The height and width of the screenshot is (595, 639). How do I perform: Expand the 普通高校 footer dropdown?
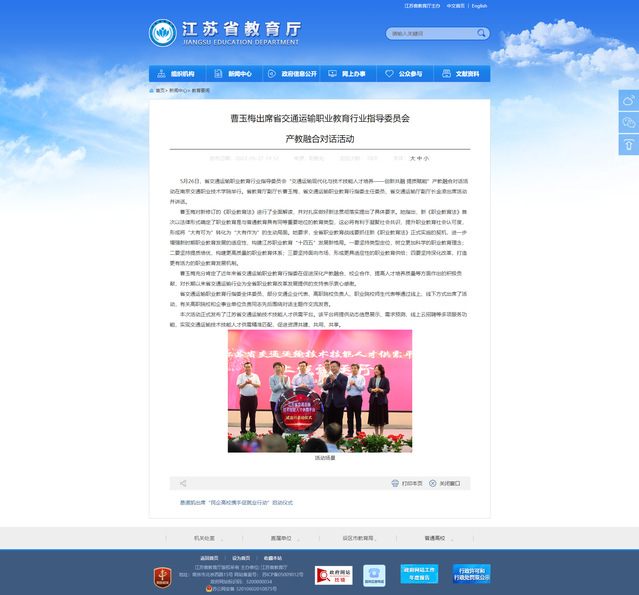[434, 537]
